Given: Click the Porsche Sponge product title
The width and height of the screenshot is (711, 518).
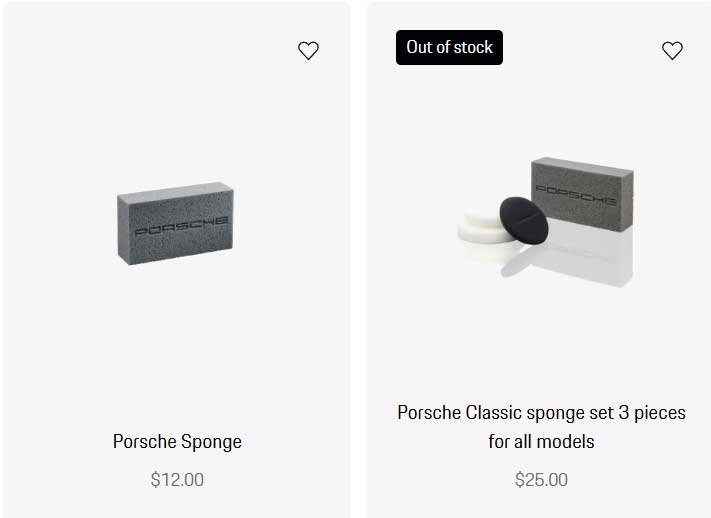Looking at the screenshot, I should pos(177,441).
